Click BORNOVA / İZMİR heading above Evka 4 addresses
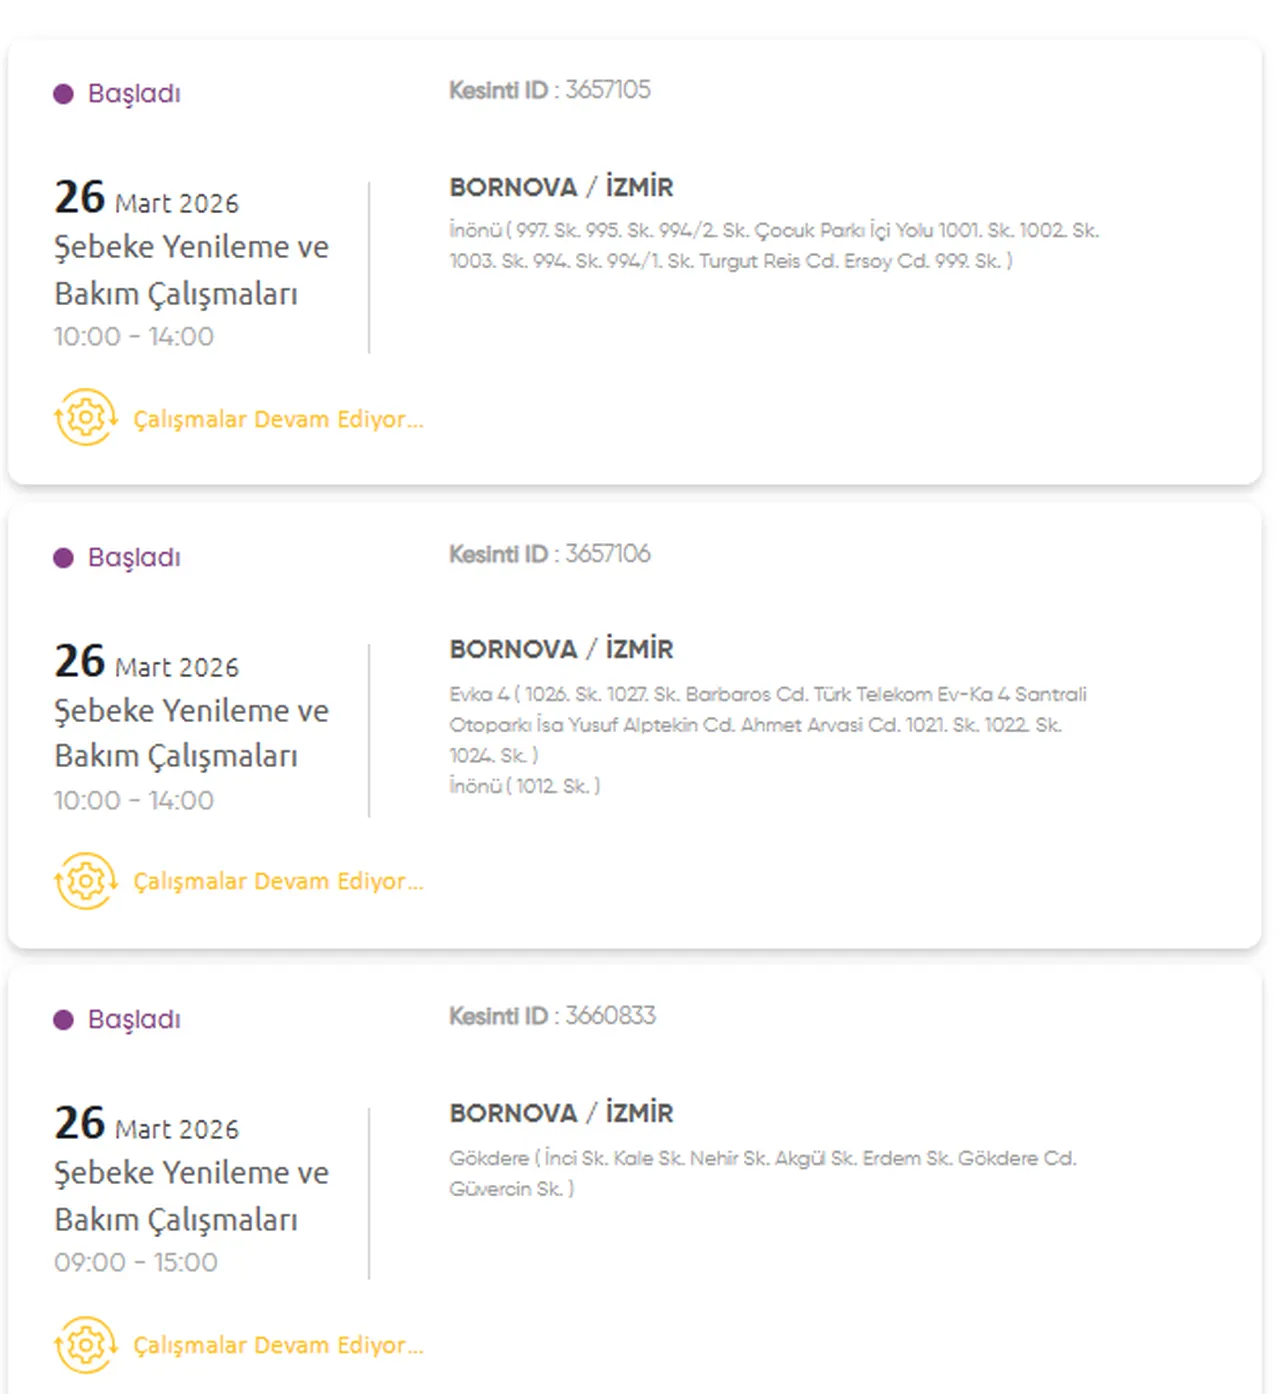This screenshot has height=1394, width=1280. [x=561, y=649]
